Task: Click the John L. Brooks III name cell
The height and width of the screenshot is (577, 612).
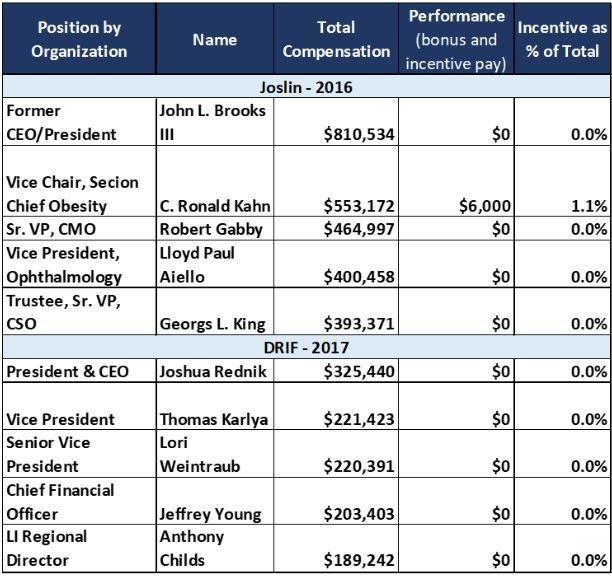Action: [215, 122]
